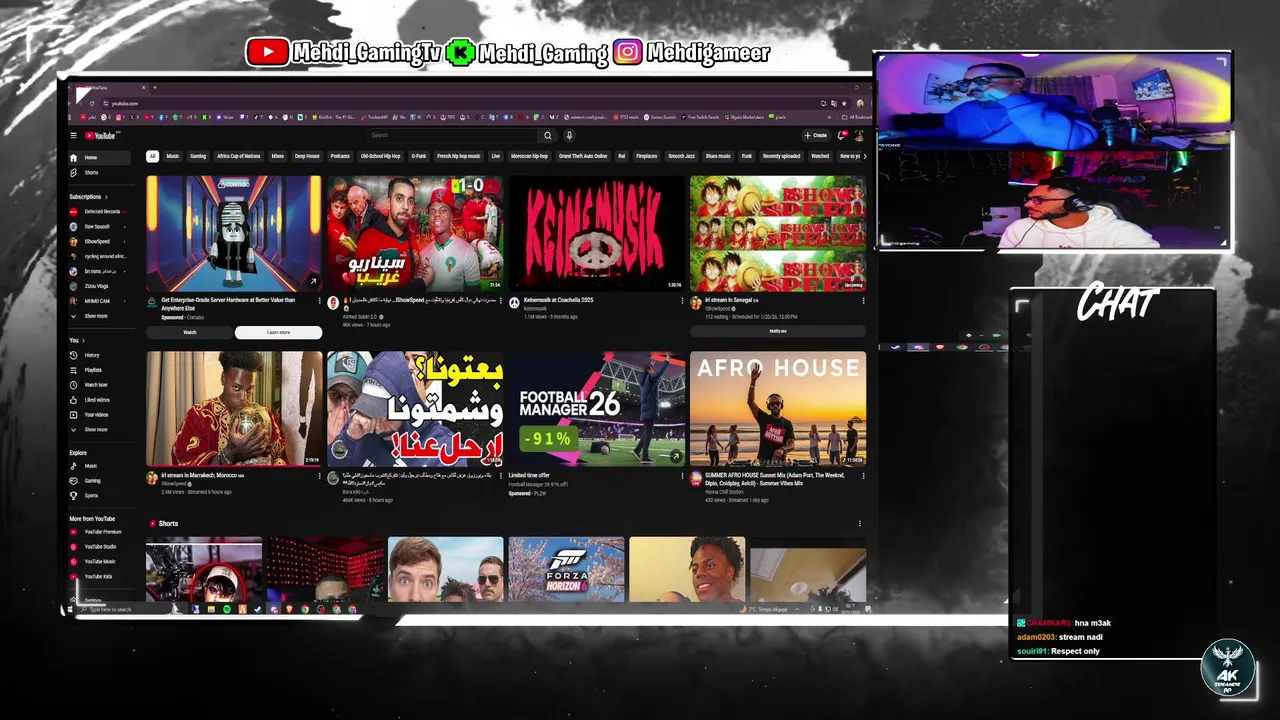
Task: Open Sports under Explore
Action: coord(99,495)
